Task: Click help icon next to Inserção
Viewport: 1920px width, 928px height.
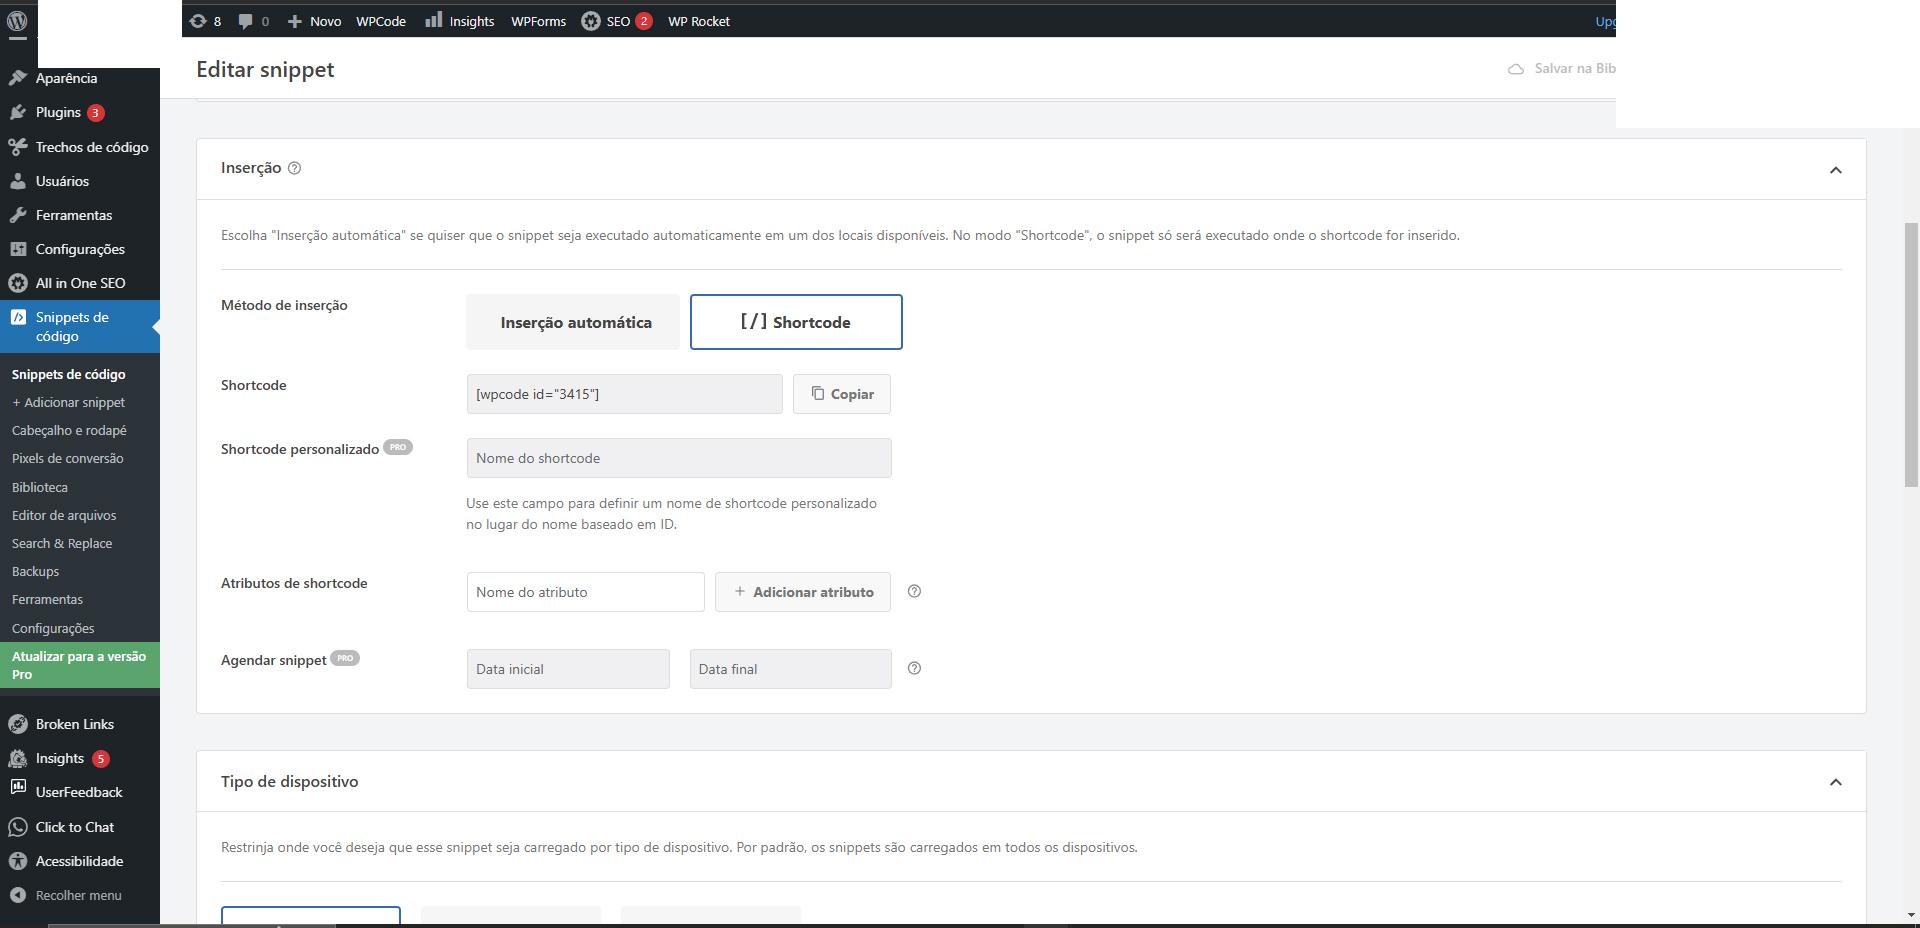Action: 294,168
